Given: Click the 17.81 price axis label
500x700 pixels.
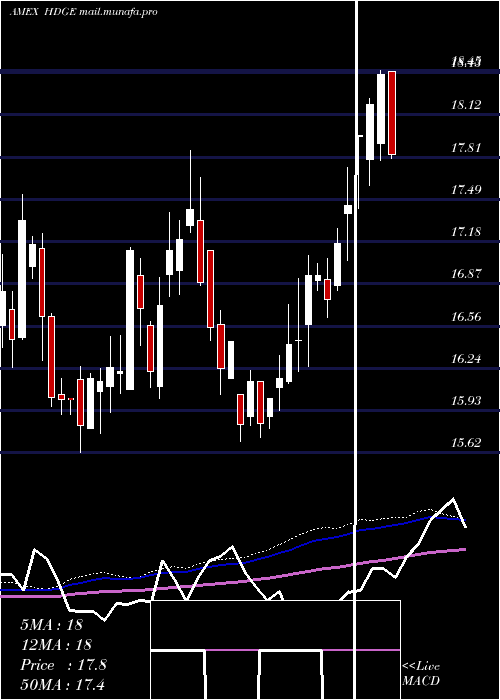Looking at the screenshot, I should coord(466,148).
